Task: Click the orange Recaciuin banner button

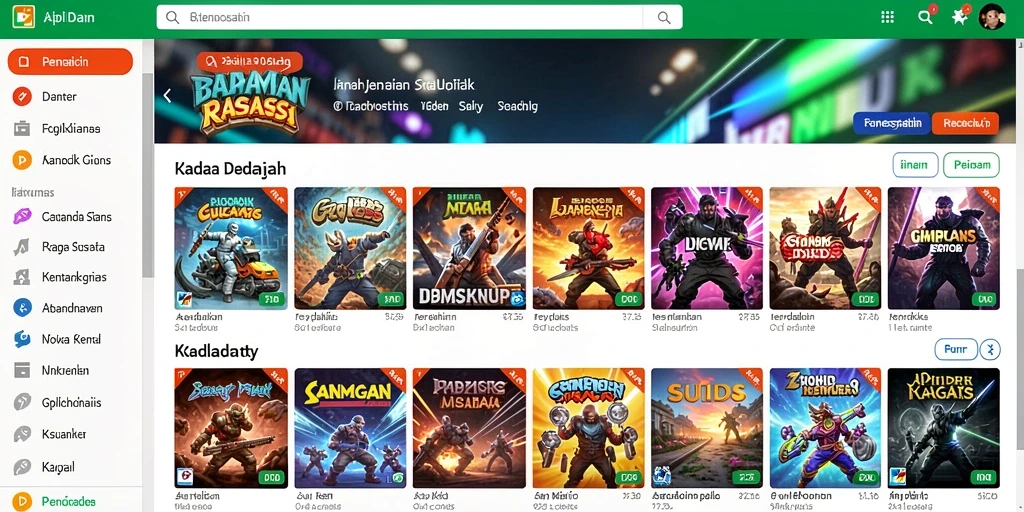Action: point(965,123)
